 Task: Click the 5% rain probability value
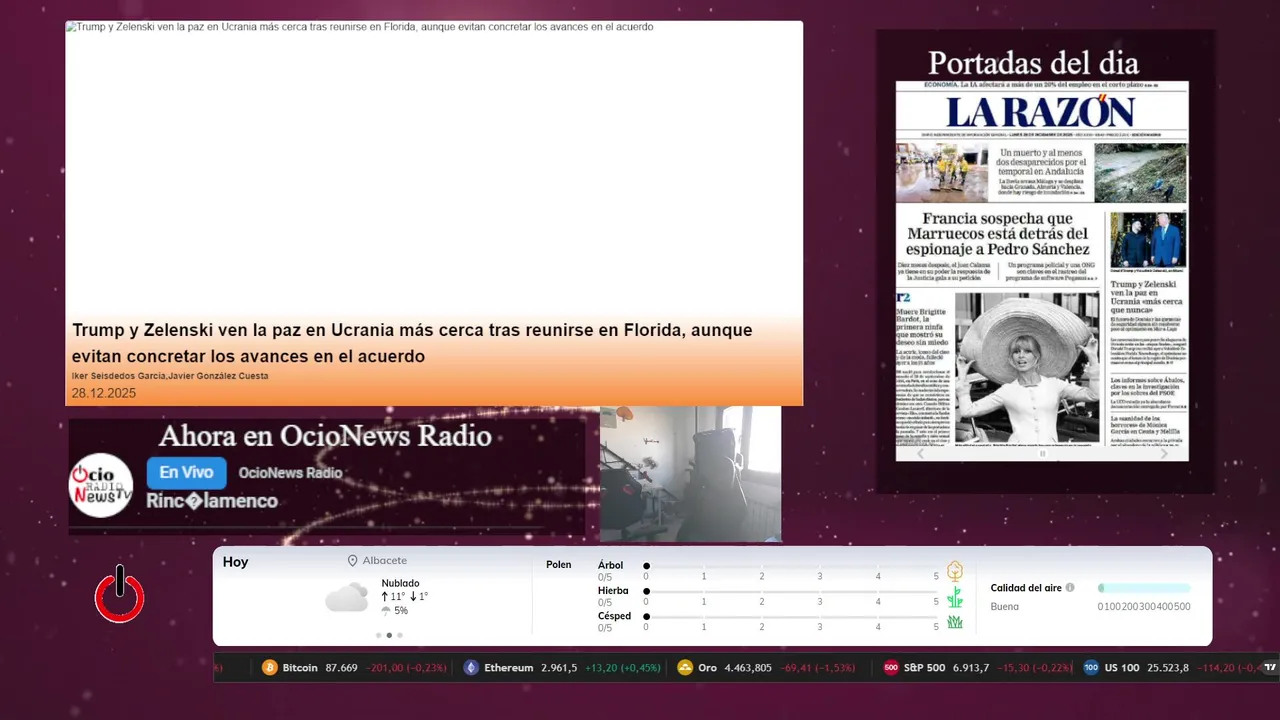click(401, 611)
